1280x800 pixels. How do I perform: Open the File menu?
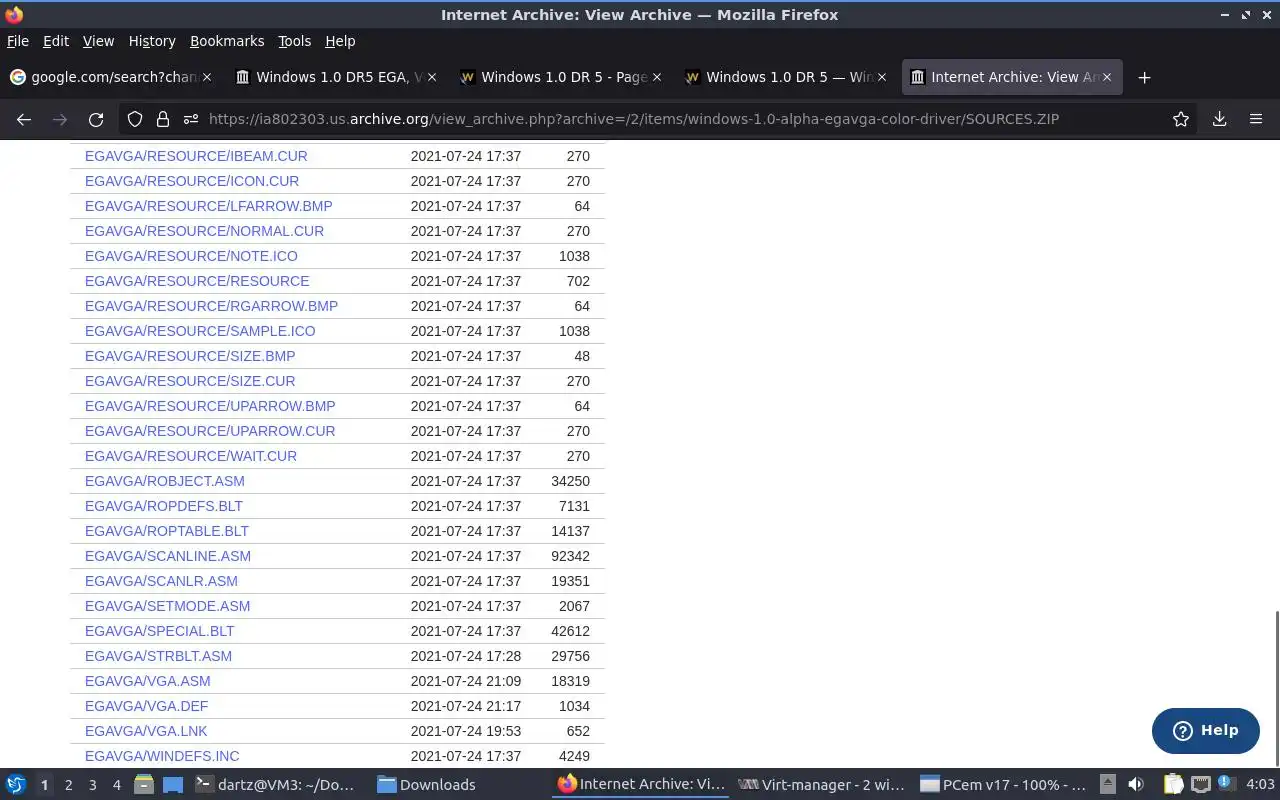point(18,41)
